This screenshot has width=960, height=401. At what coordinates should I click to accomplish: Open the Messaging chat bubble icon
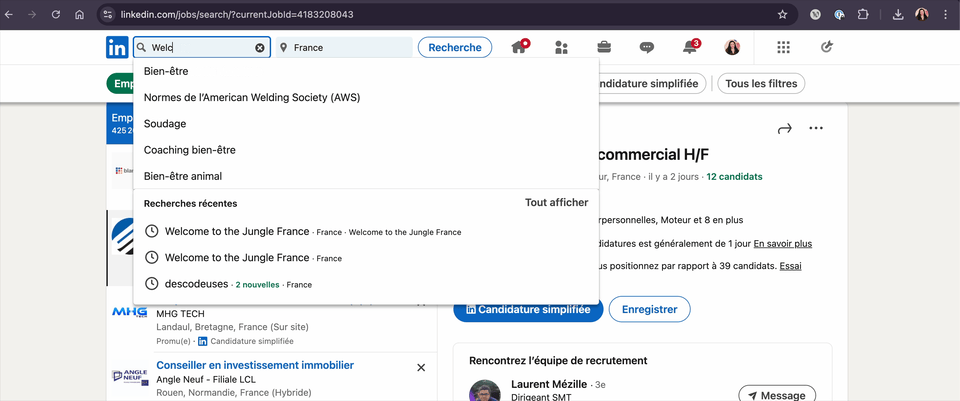click(x=647, y=47)
